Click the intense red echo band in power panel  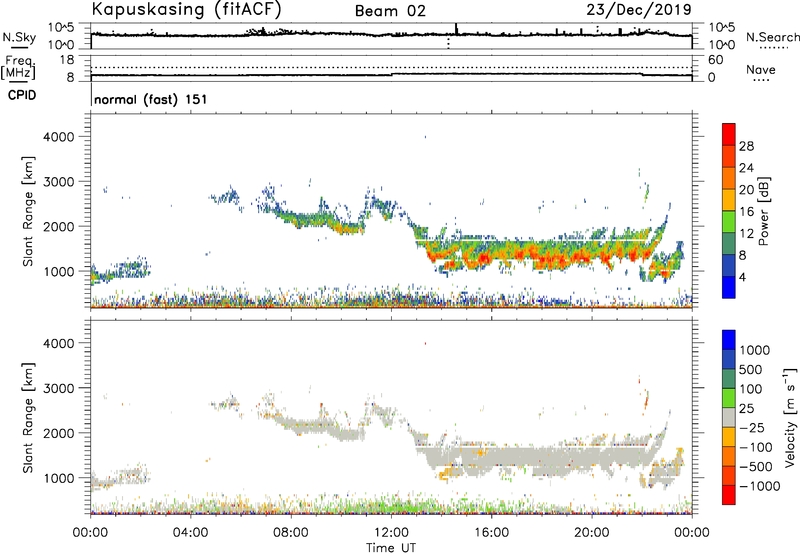pos(541,254)
